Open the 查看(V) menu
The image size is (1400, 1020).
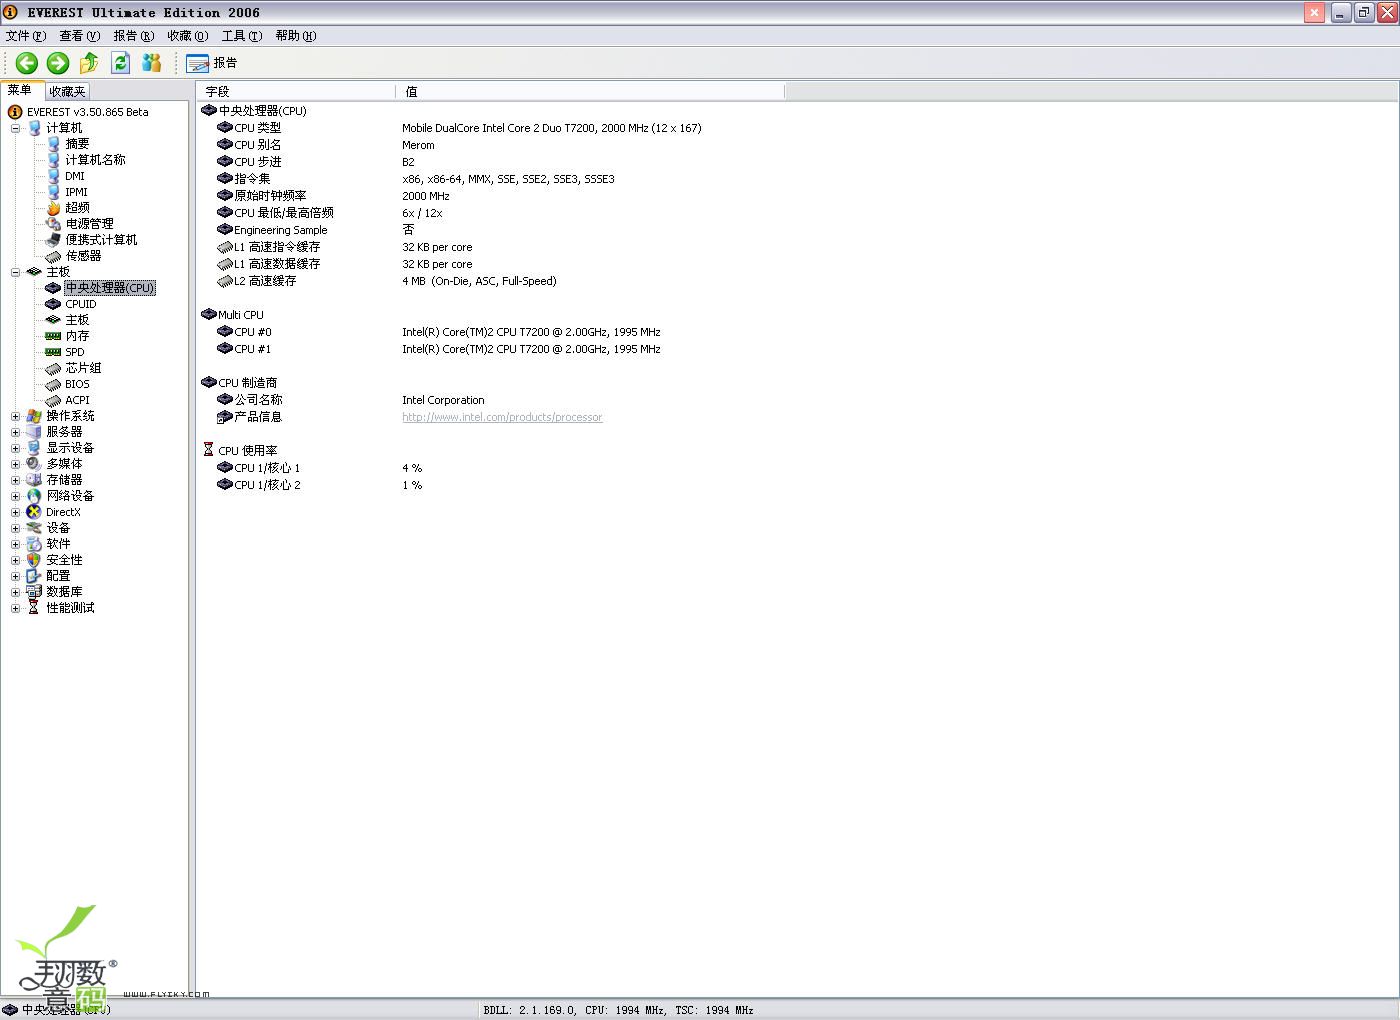[80, 36]
